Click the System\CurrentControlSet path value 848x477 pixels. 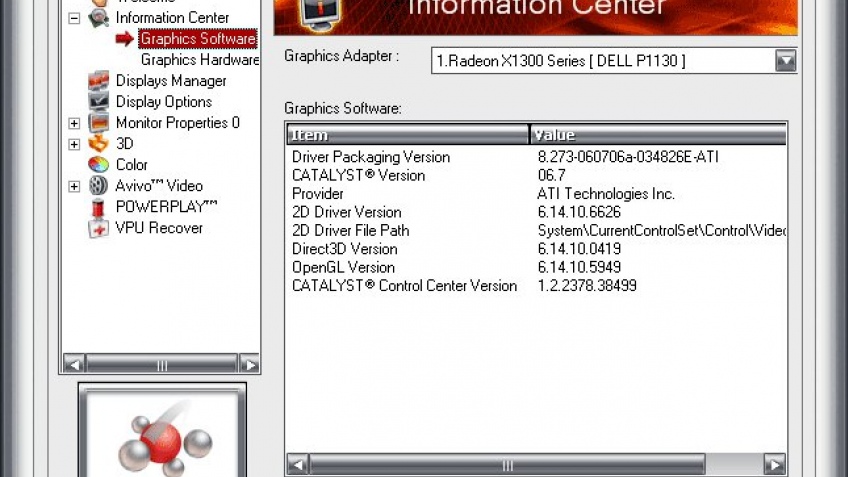[661, 230]
